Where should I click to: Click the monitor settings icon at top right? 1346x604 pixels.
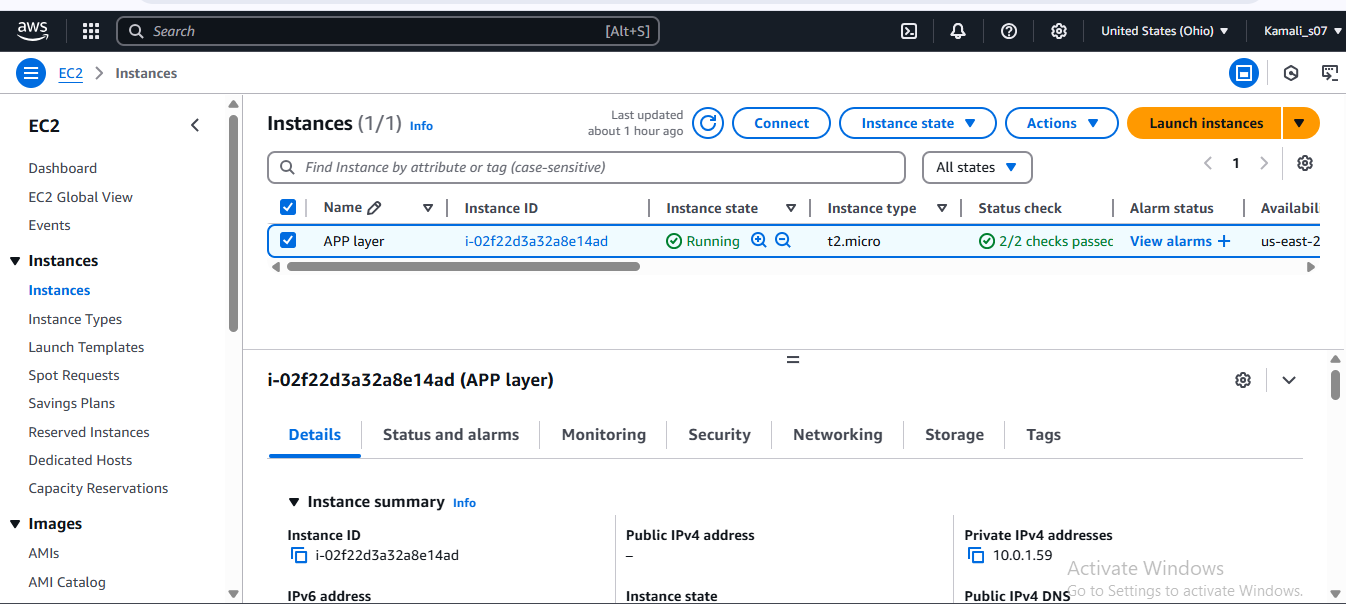[x=1330, y=73]
